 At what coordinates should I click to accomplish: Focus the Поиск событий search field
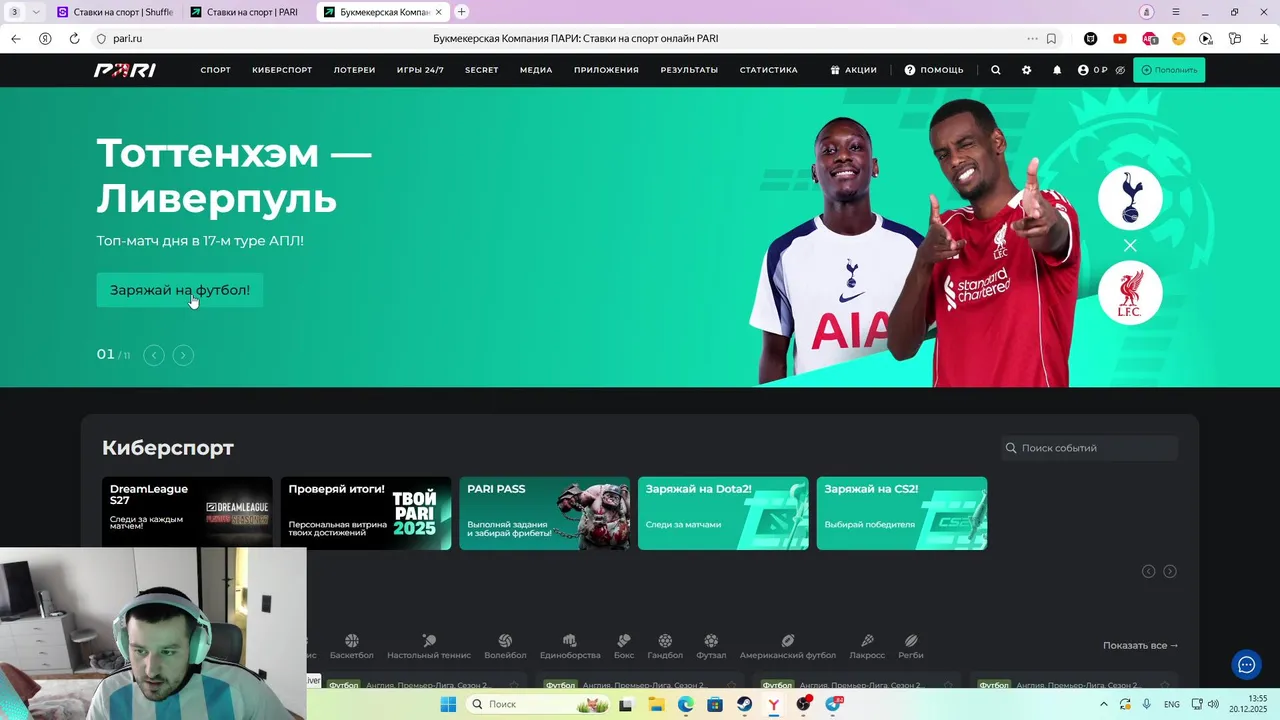1089,448
